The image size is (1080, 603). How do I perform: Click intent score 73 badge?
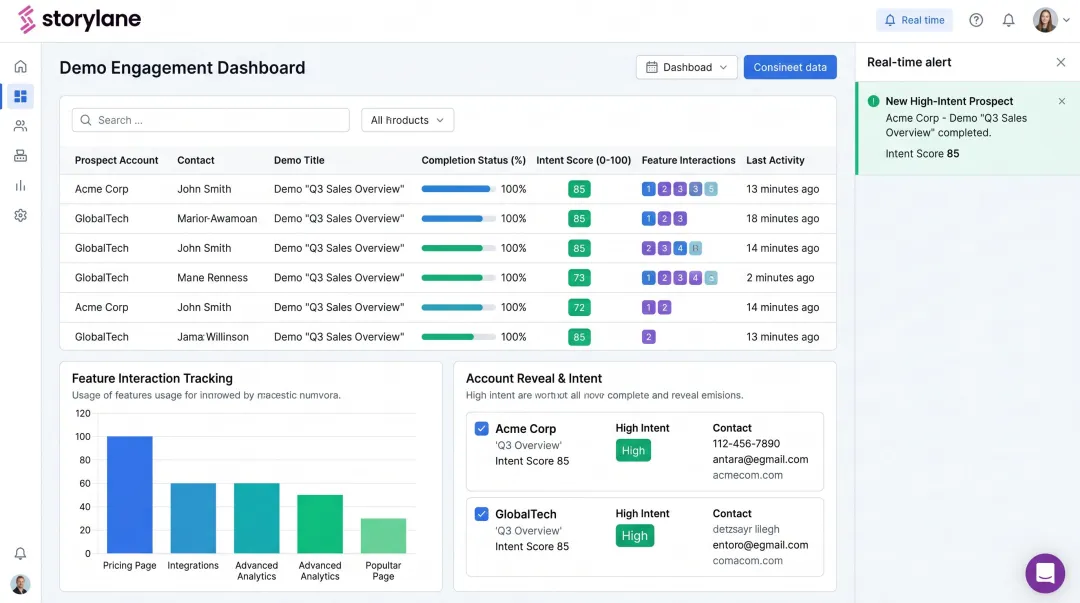pyautogui.click(x=579, y=278)
